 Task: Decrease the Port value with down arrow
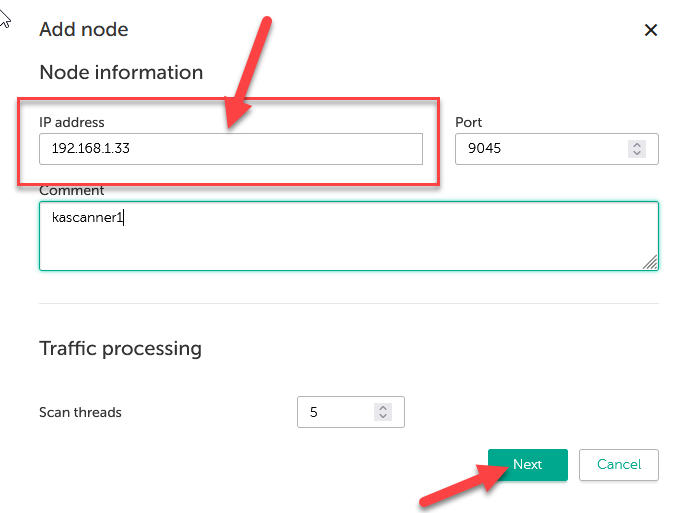coord(636,154)
